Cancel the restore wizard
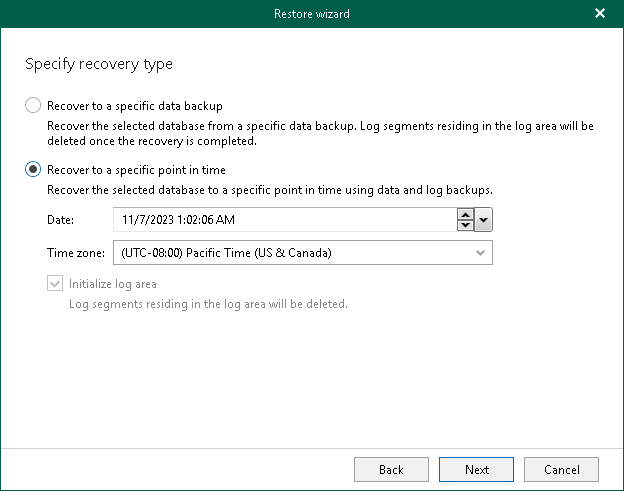This screenshot has width=624, height=491. tap(561, 469)
